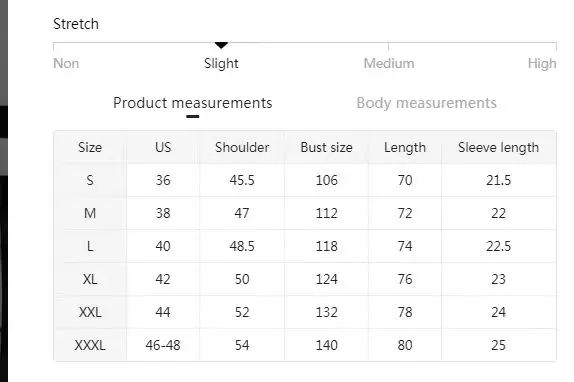Click the 46-48 US size cell
Screen dimensions: 574x382
(163, 345)
